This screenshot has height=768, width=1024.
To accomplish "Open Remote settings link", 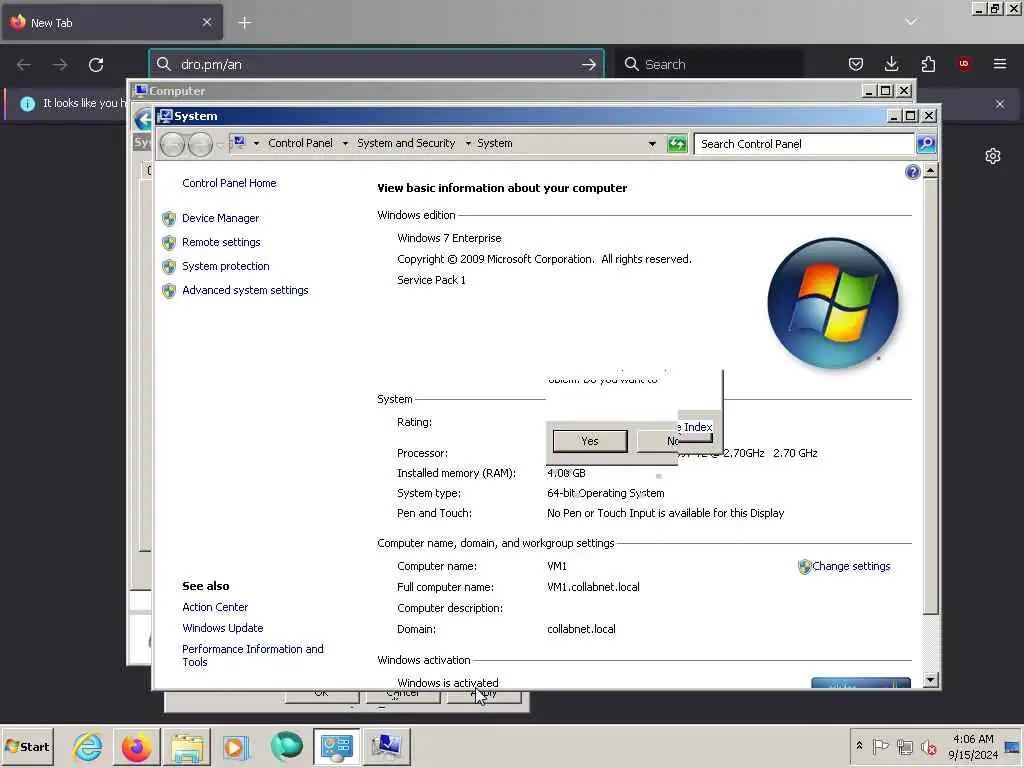I will (221, 242).
